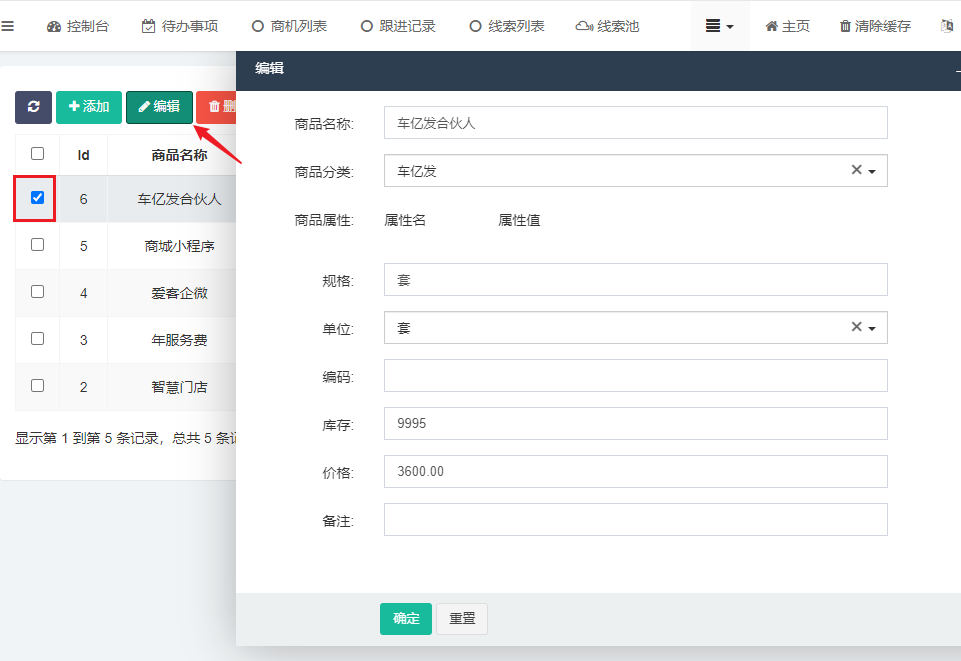Open the 商品分类 dropdown

pyautogui.click(x=870, y=170)
